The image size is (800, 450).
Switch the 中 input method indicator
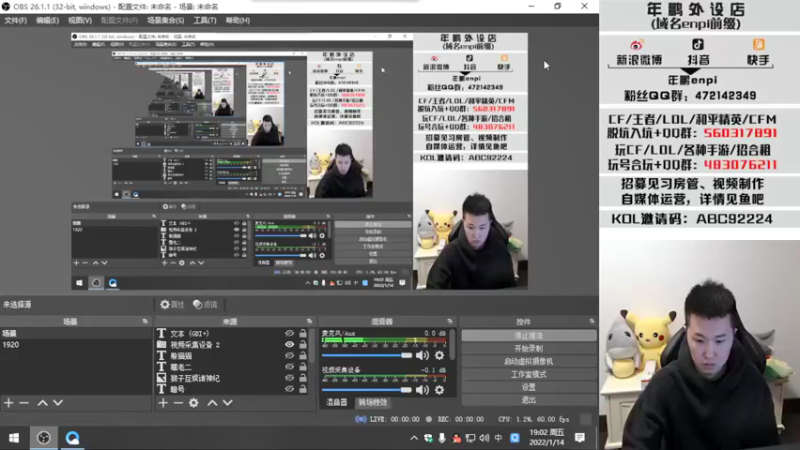(x=498, y=438)
